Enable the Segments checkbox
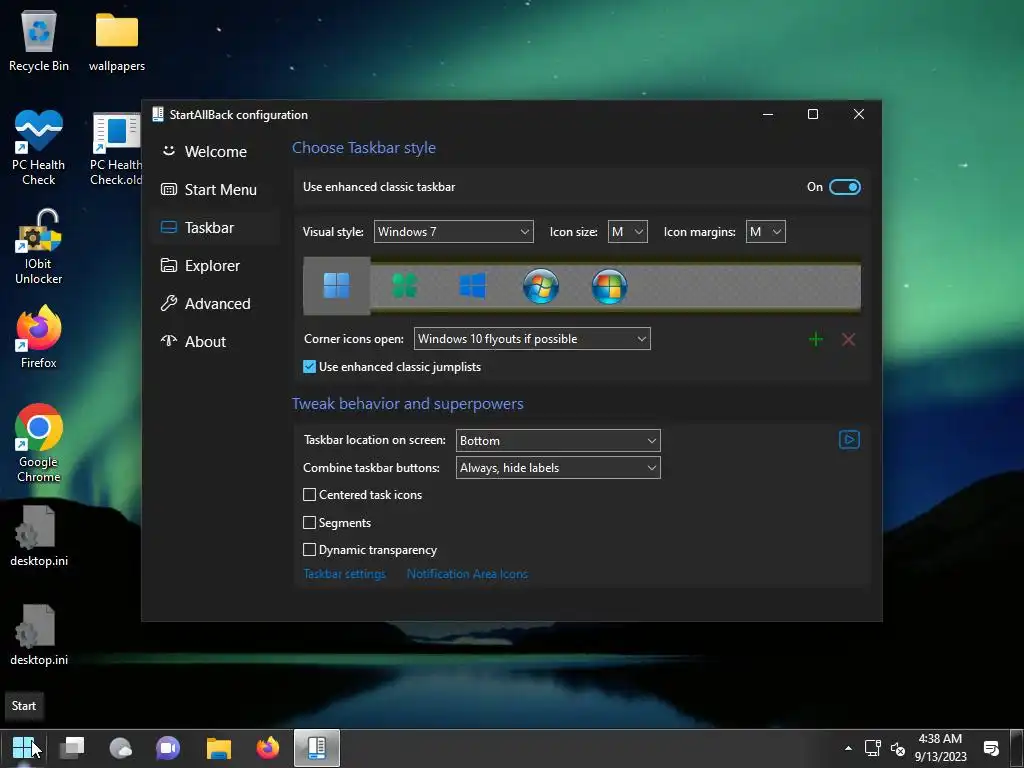The width and height of the screenshot is (1024, 768). point(310,522)
